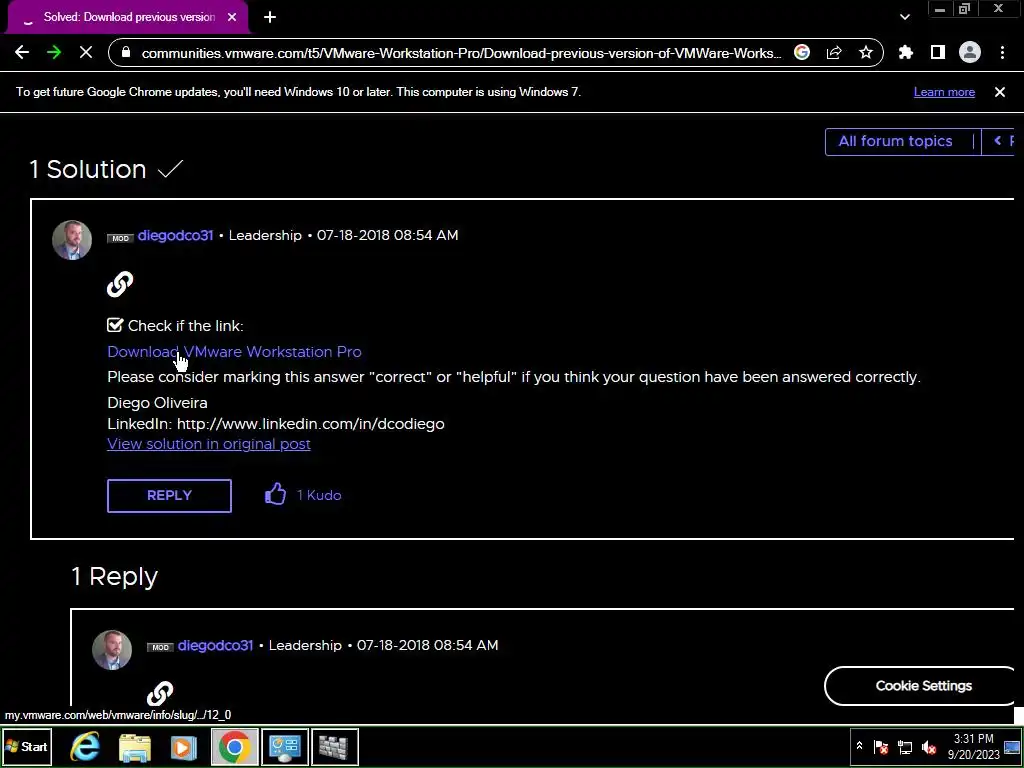Open Chrome's three-dot menu
The height and width of the screenshot is (768, 1024).
(1002, 53)
